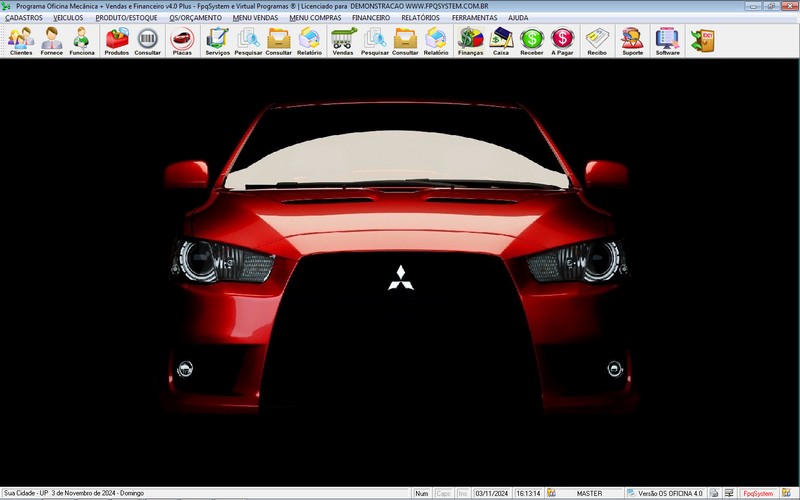Click the Caixa cash book icon

point(501,40)
